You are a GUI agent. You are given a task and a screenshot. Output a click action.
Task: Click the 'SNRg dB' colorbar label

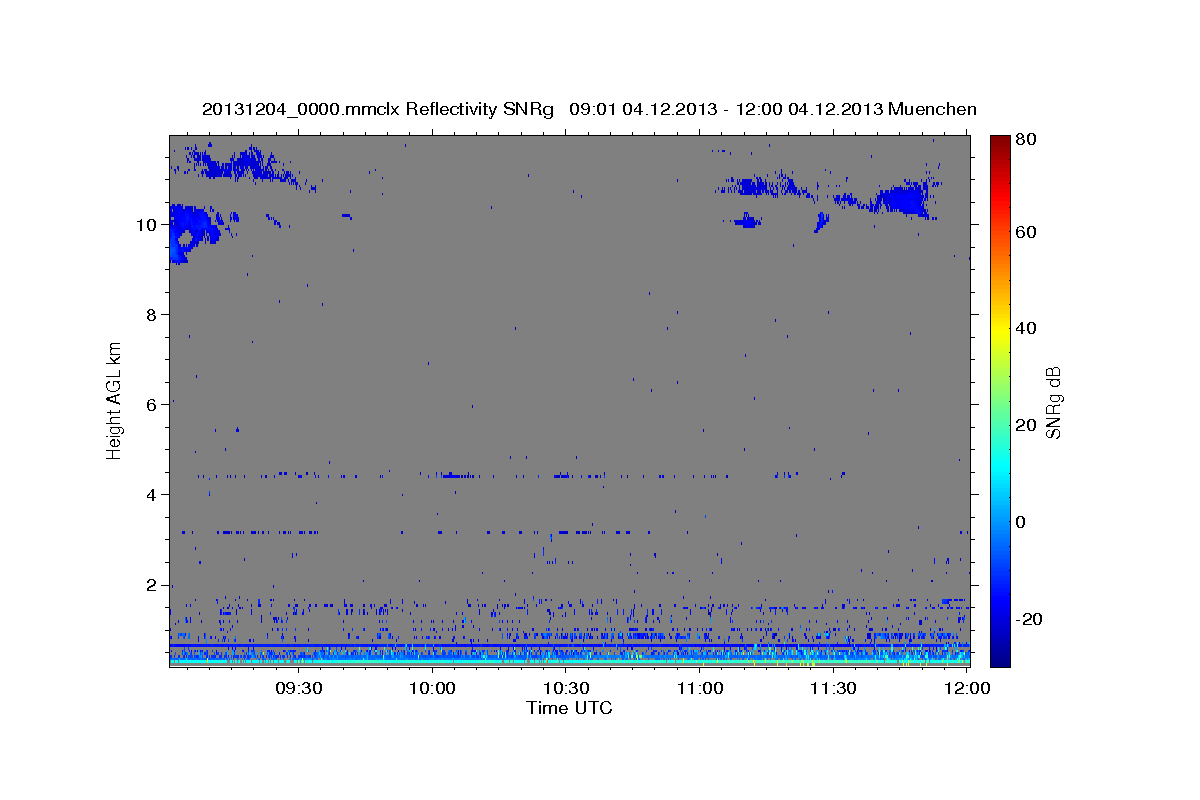tap(1053, 402)
